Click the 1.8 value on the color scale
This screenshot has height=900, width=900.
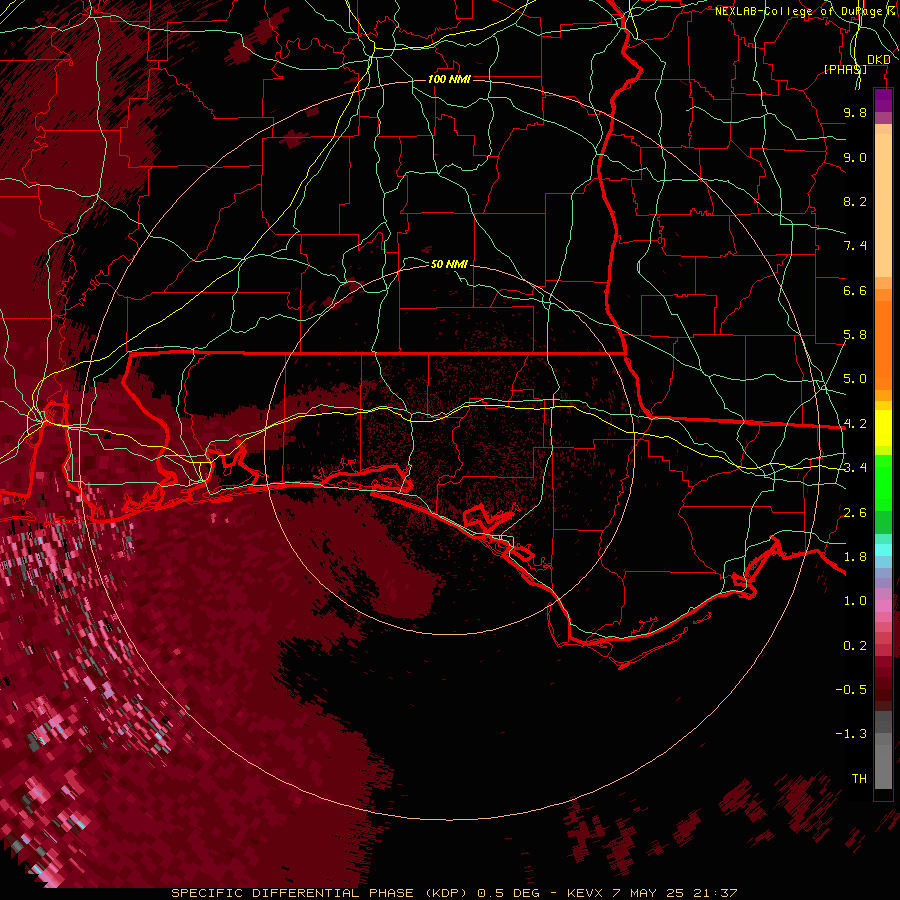(x=855, y=557)
